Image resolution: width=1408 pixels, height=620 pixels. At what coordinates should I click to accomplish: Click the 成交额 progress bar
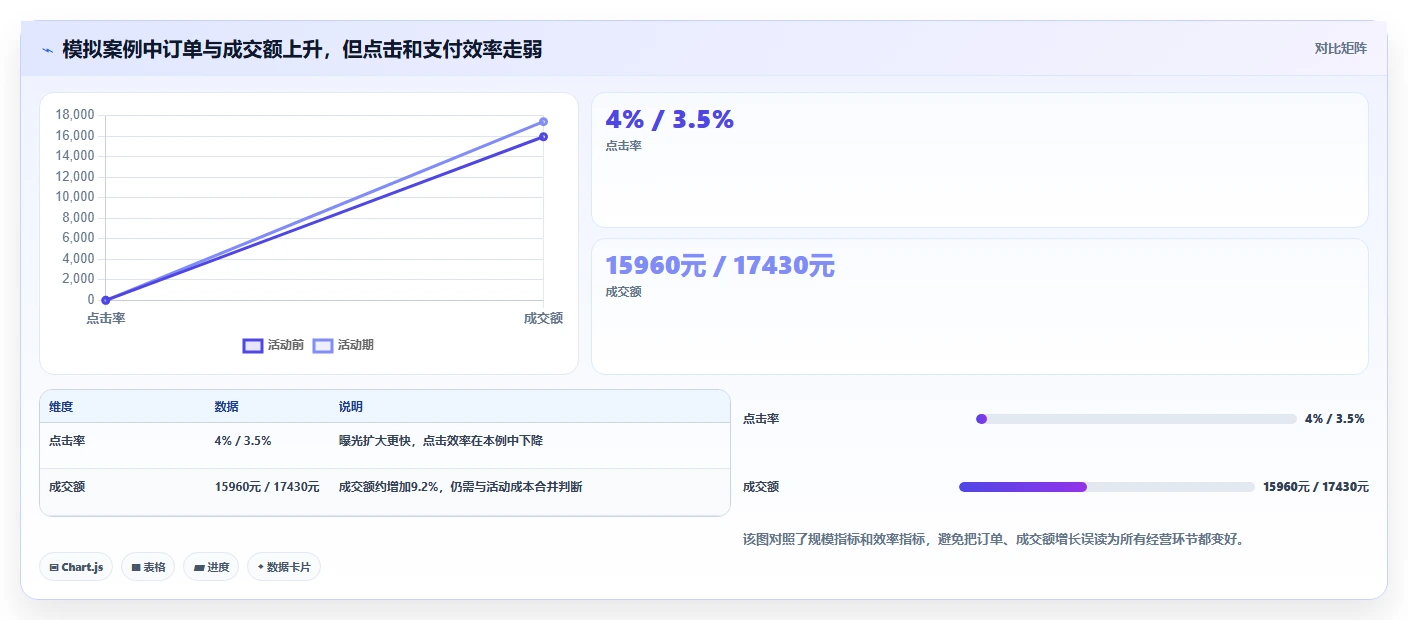click(1107, 487)
